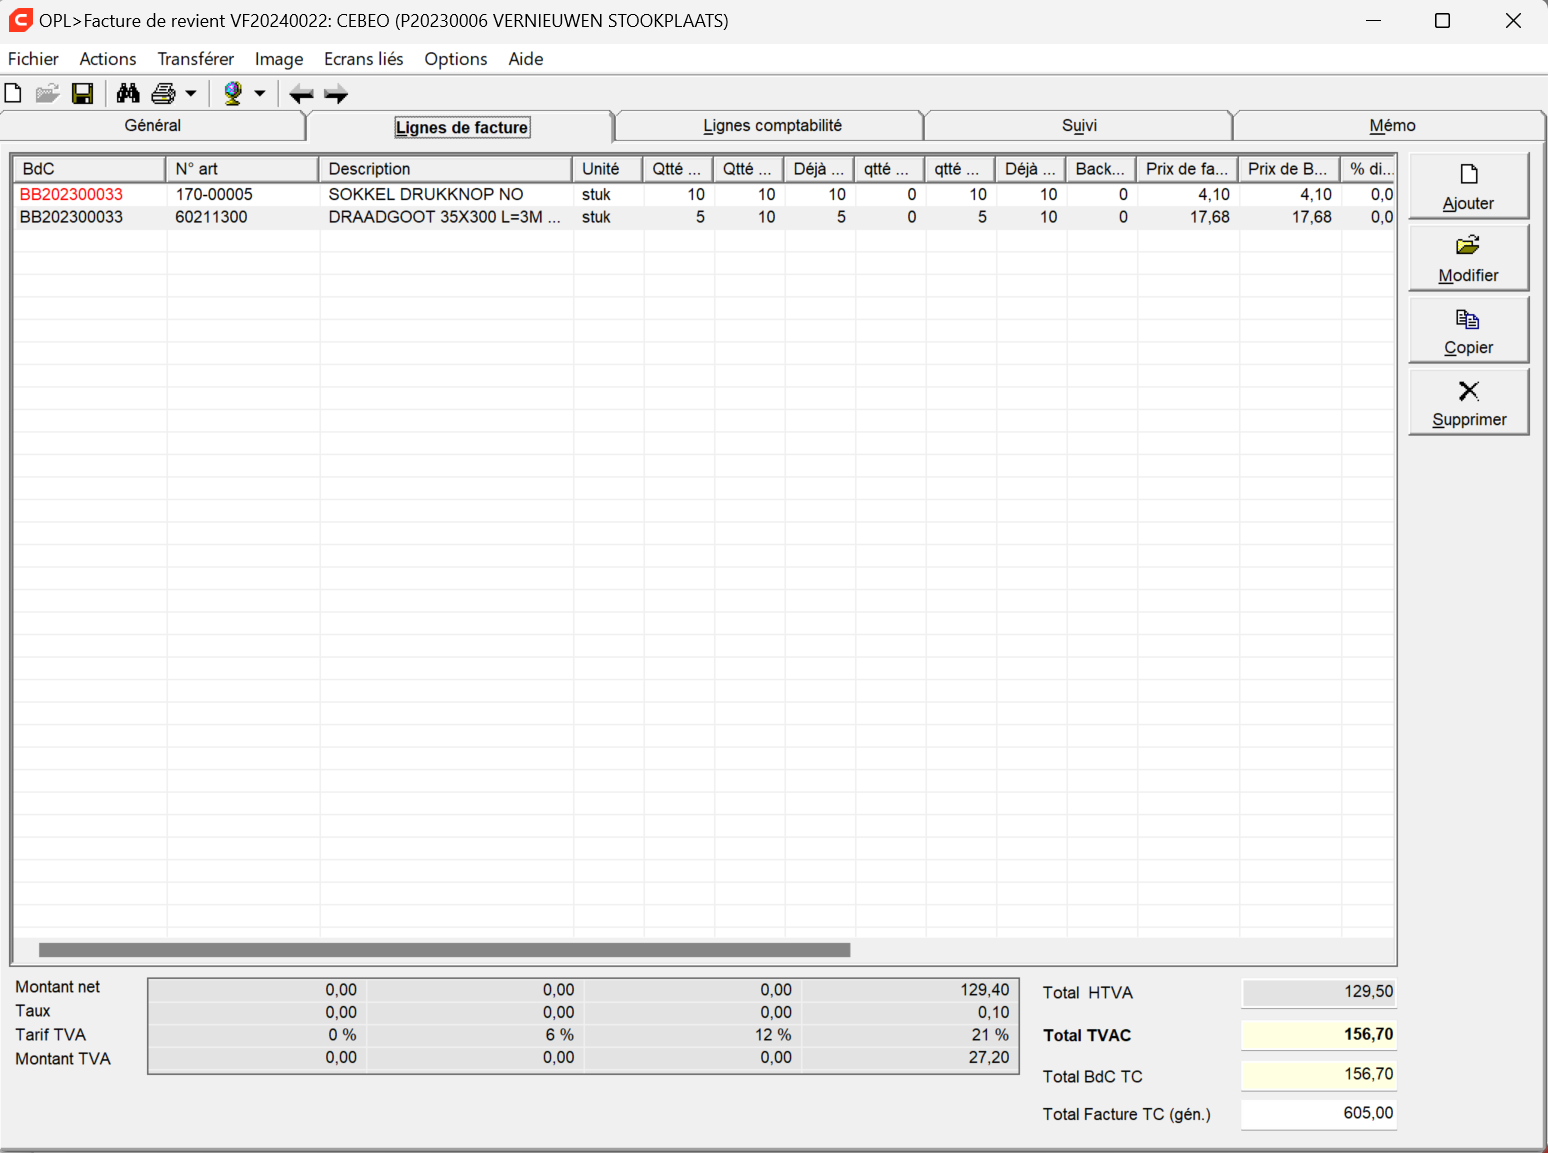Click the Copier button
The width and height of the screenshot is (1548, 1153).
click(1468, 330)
